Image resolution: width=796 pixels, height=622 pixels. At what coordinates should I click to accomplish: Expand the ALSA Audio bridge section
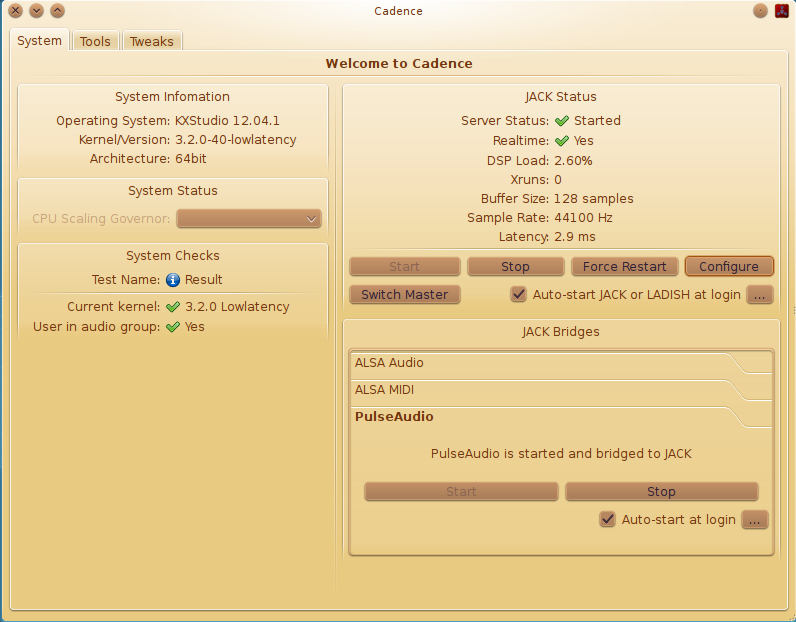click(561, 363)
